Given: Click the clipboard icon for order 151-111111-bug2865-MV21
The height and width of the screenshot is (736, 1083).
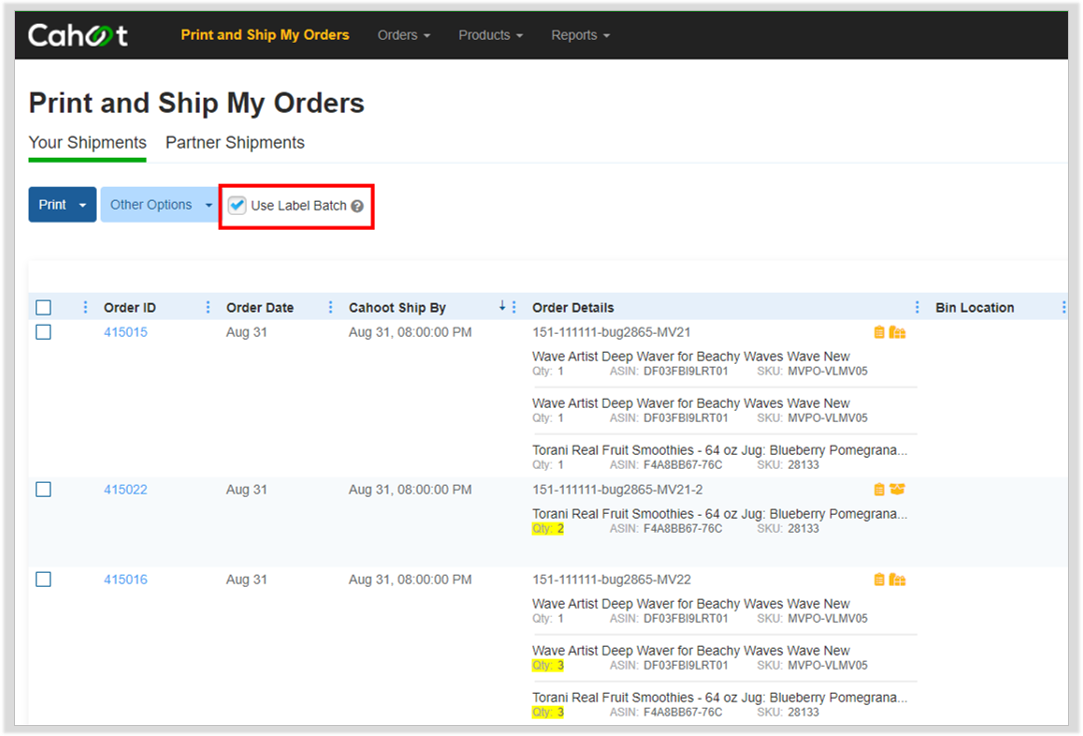Looking at the screenshot, I should point(879,332).
